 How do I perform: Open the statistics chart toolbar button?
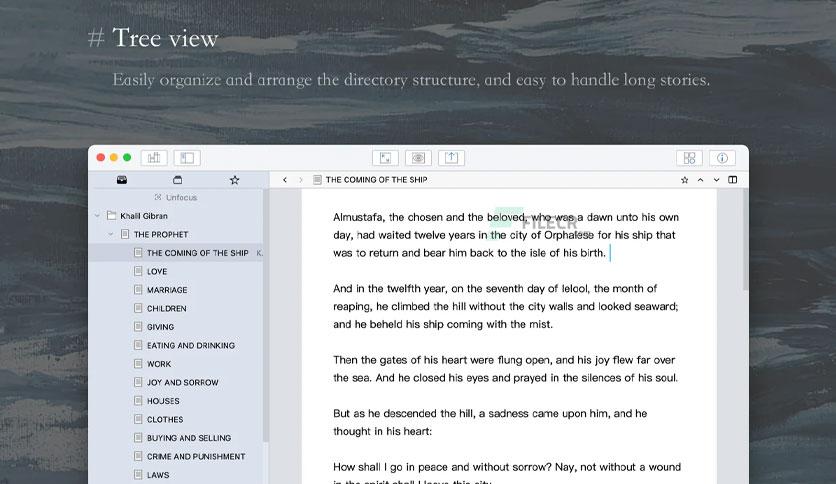(154, 158)
